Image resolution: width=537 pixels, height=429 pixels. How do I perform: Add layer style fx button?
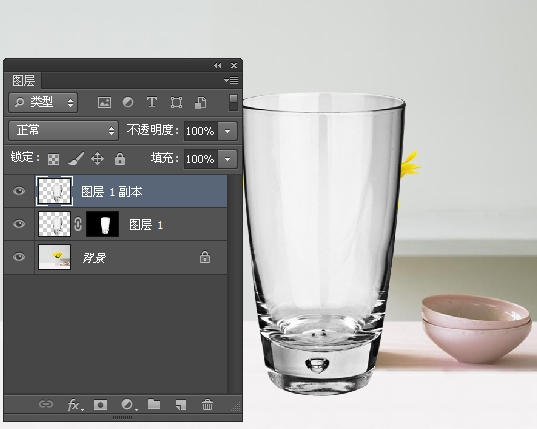[x=74, y=405]
